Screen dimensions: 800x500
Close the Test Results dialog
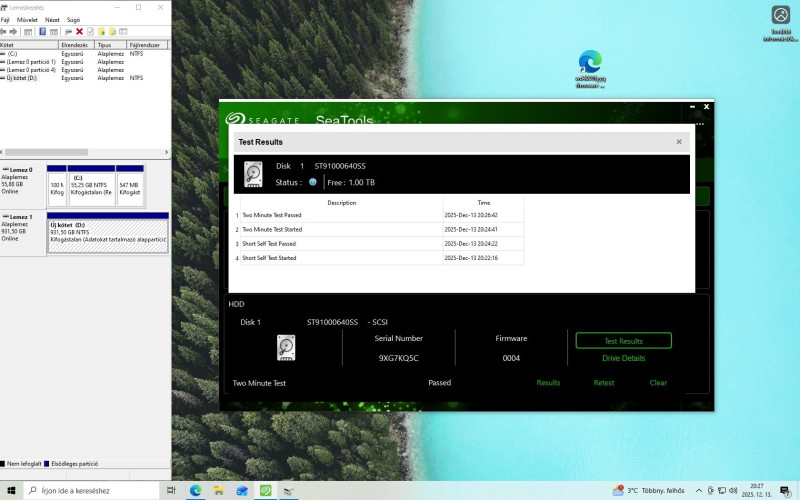tap(679, 142)
